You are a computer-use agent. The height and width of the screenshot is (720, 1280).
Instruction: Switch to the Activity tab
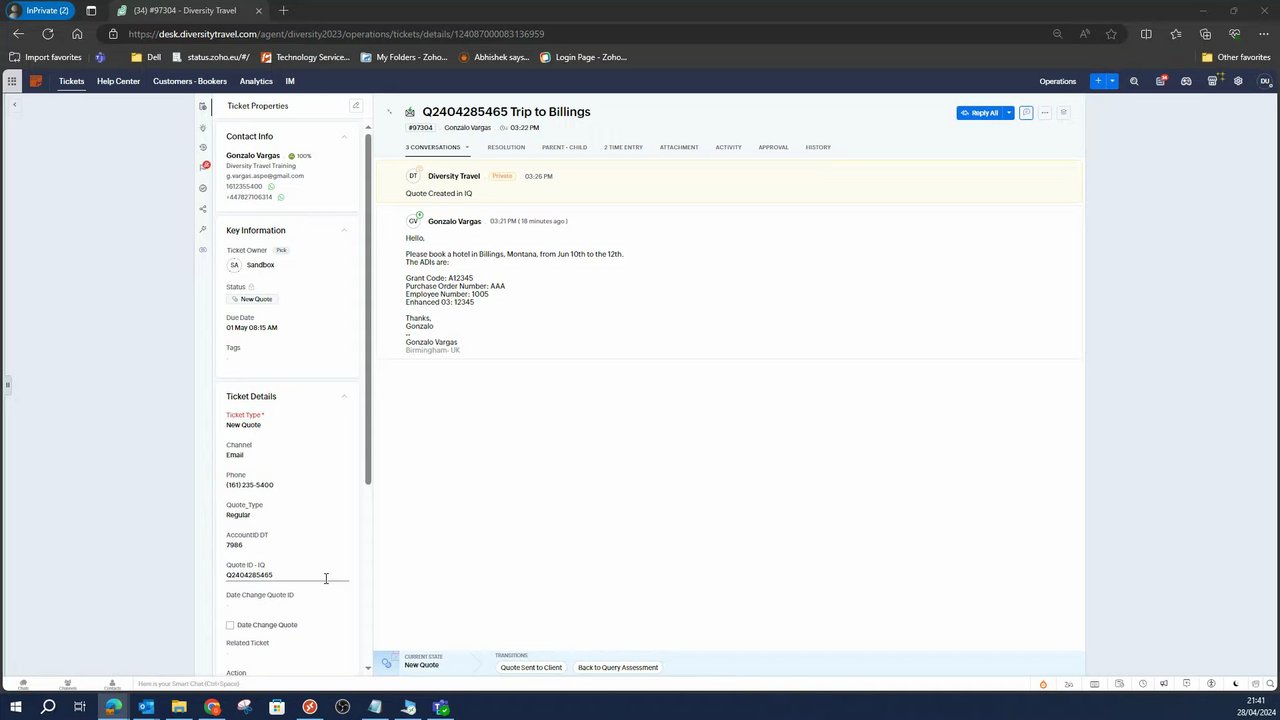point(728,147)
